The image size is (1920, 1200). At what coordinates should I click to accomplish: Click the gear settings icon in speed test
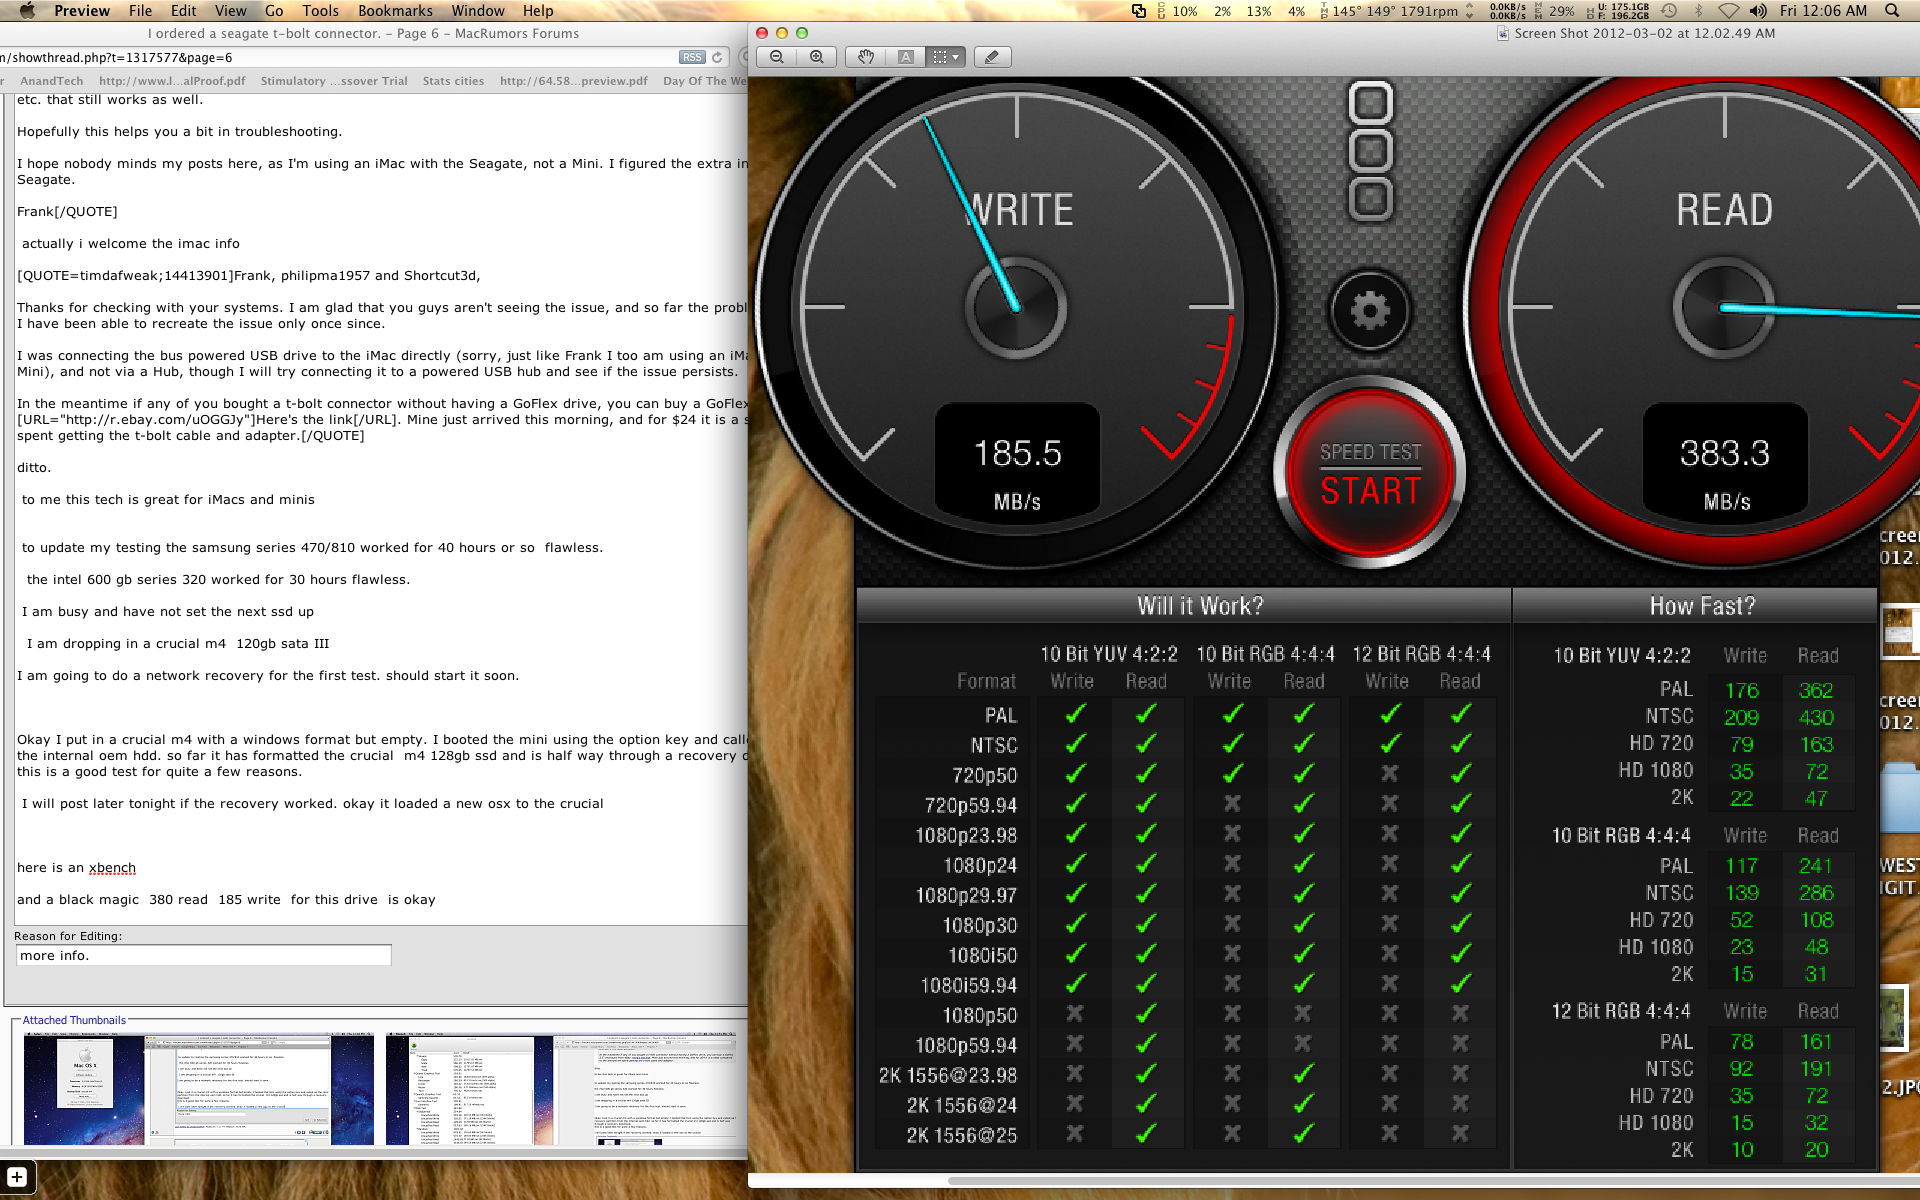coord(1370,310)
